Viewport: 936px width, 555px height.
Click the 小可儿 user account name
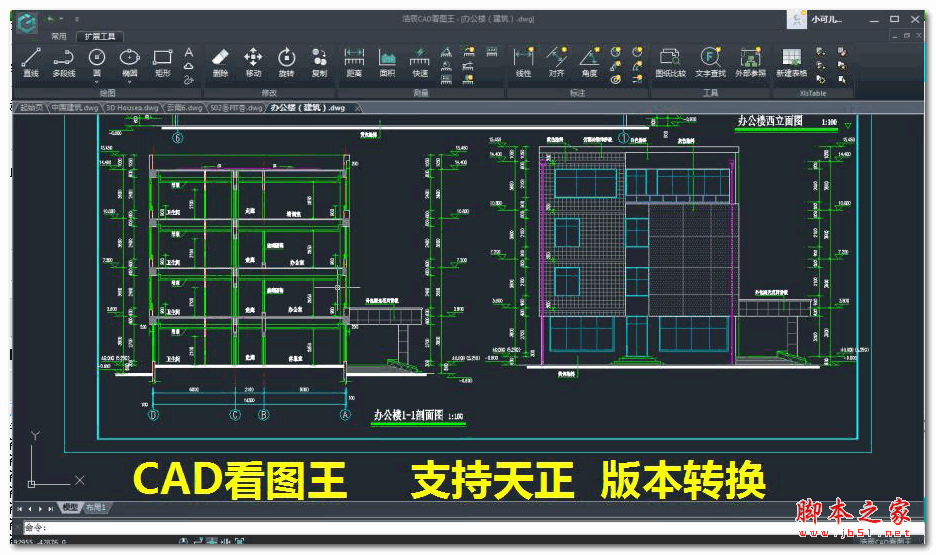point(826,20)
